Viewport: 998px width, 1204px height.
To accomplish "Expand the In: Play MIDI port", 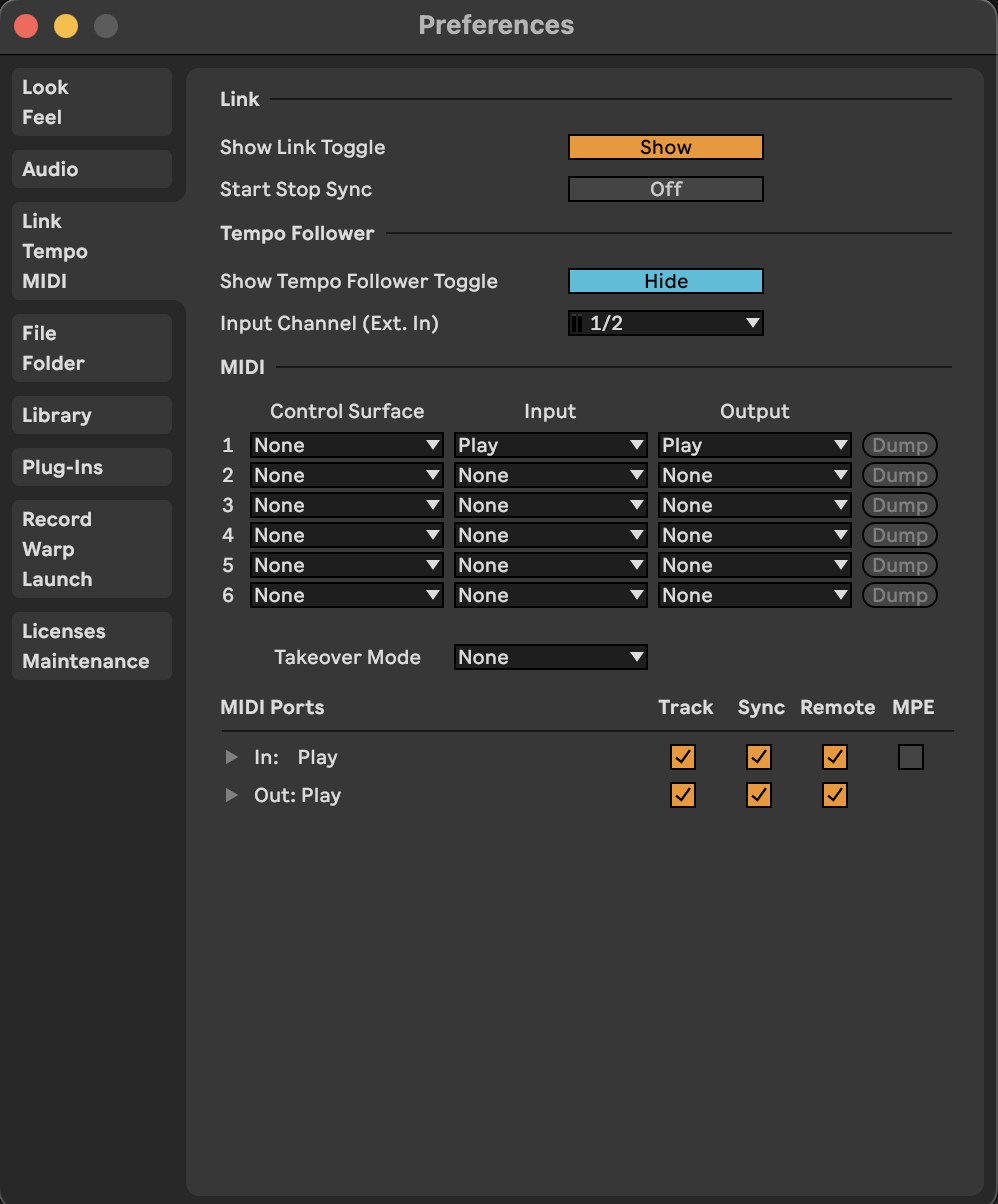I will (232, 758).
